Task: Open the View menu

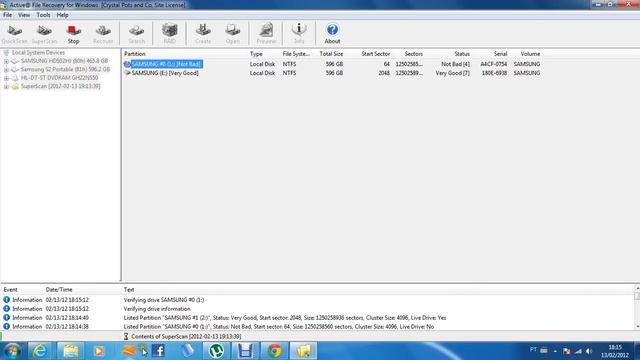Action: click(x=24, y=15)
